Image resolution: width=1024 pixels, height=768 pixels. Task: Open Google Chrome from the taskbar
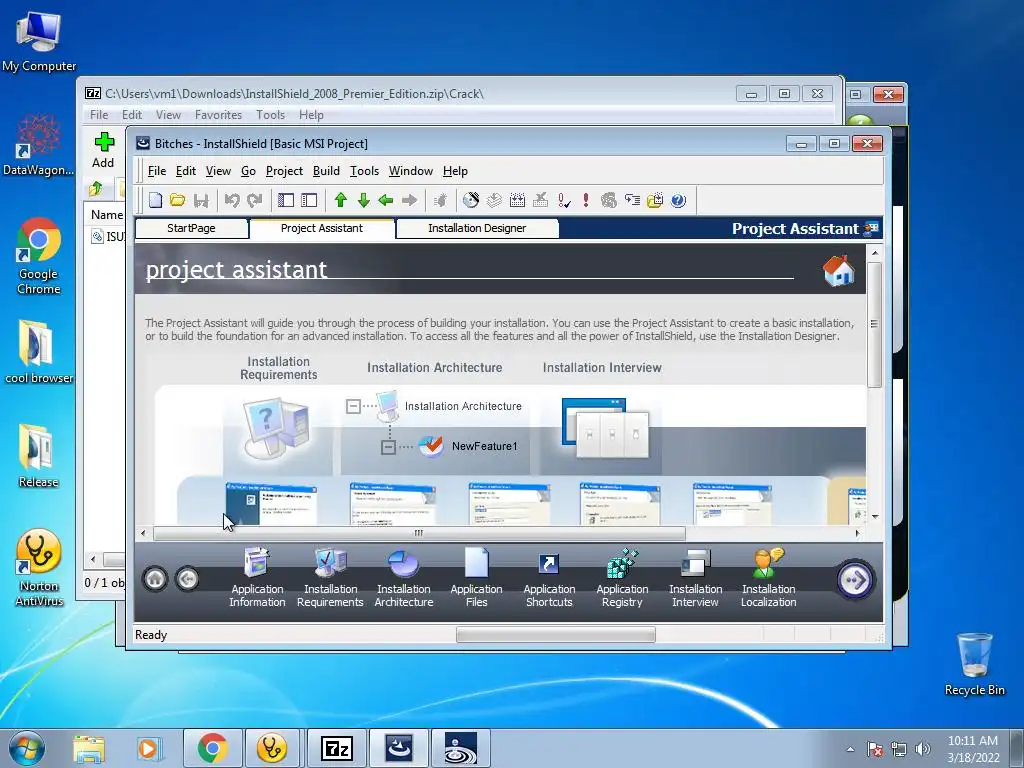[212, 748]
